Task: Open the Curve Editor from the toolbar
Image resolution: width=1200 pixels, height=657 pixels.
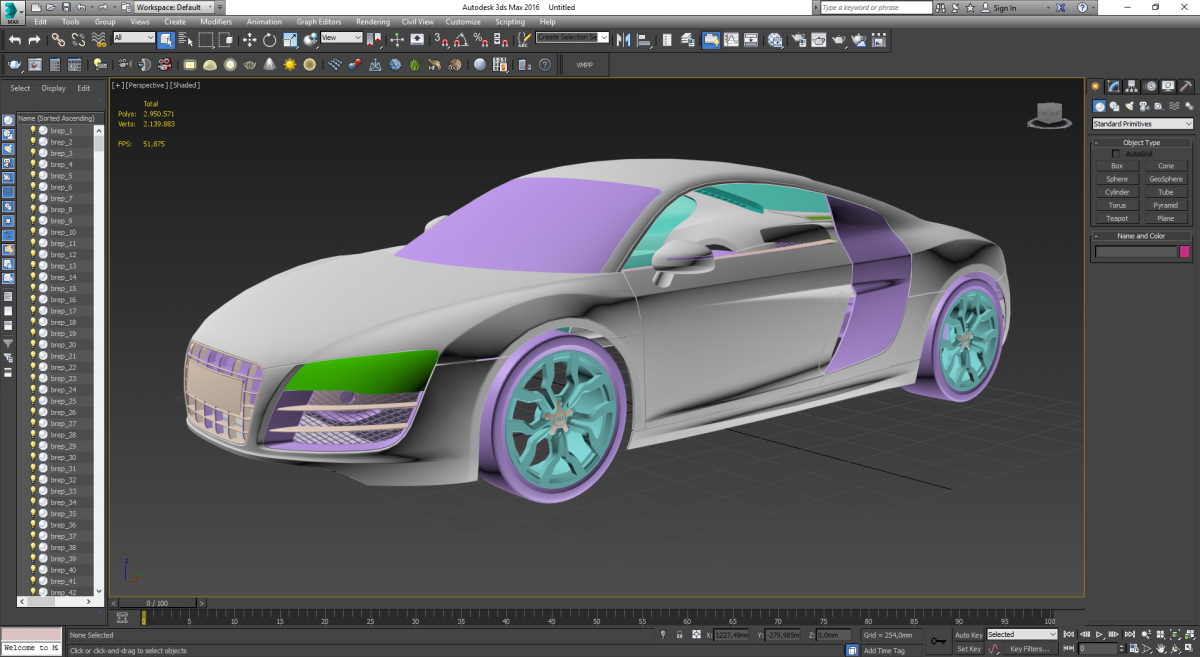Action: 732,40
